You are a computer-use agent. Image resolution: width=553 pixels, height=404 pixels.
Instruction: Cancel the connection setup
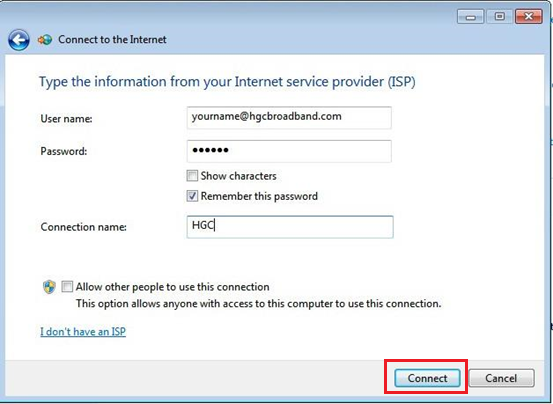(x=501, y=378)
